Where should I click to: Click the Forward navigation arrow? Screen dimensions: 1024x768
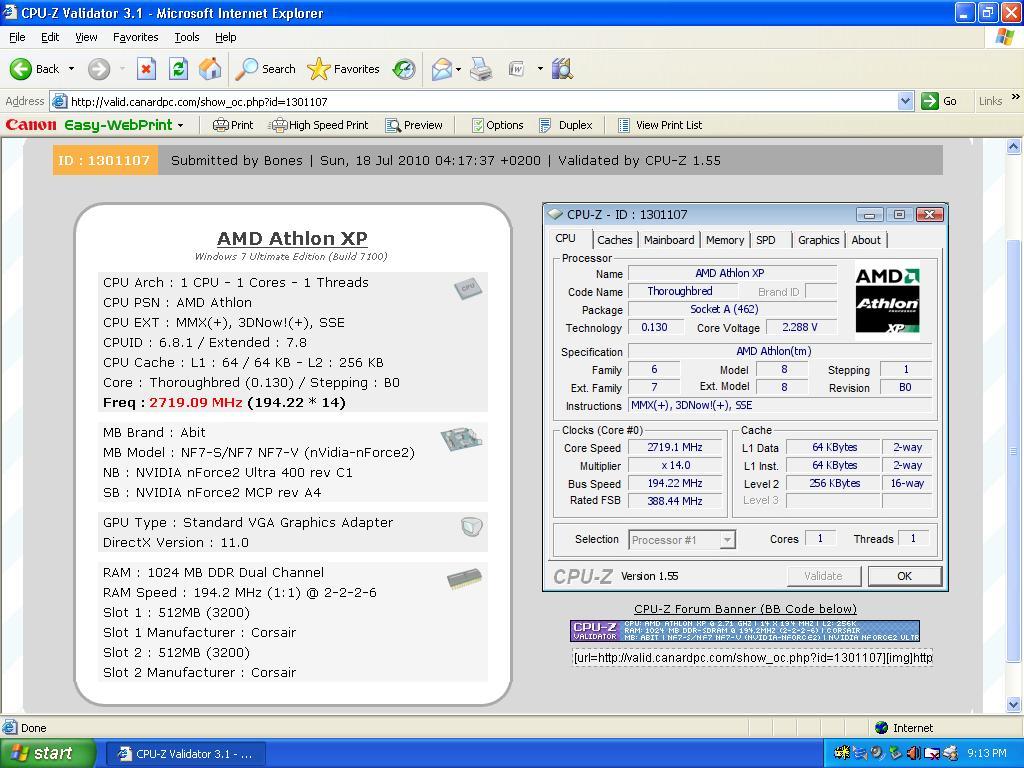click(x=99, y=69)
